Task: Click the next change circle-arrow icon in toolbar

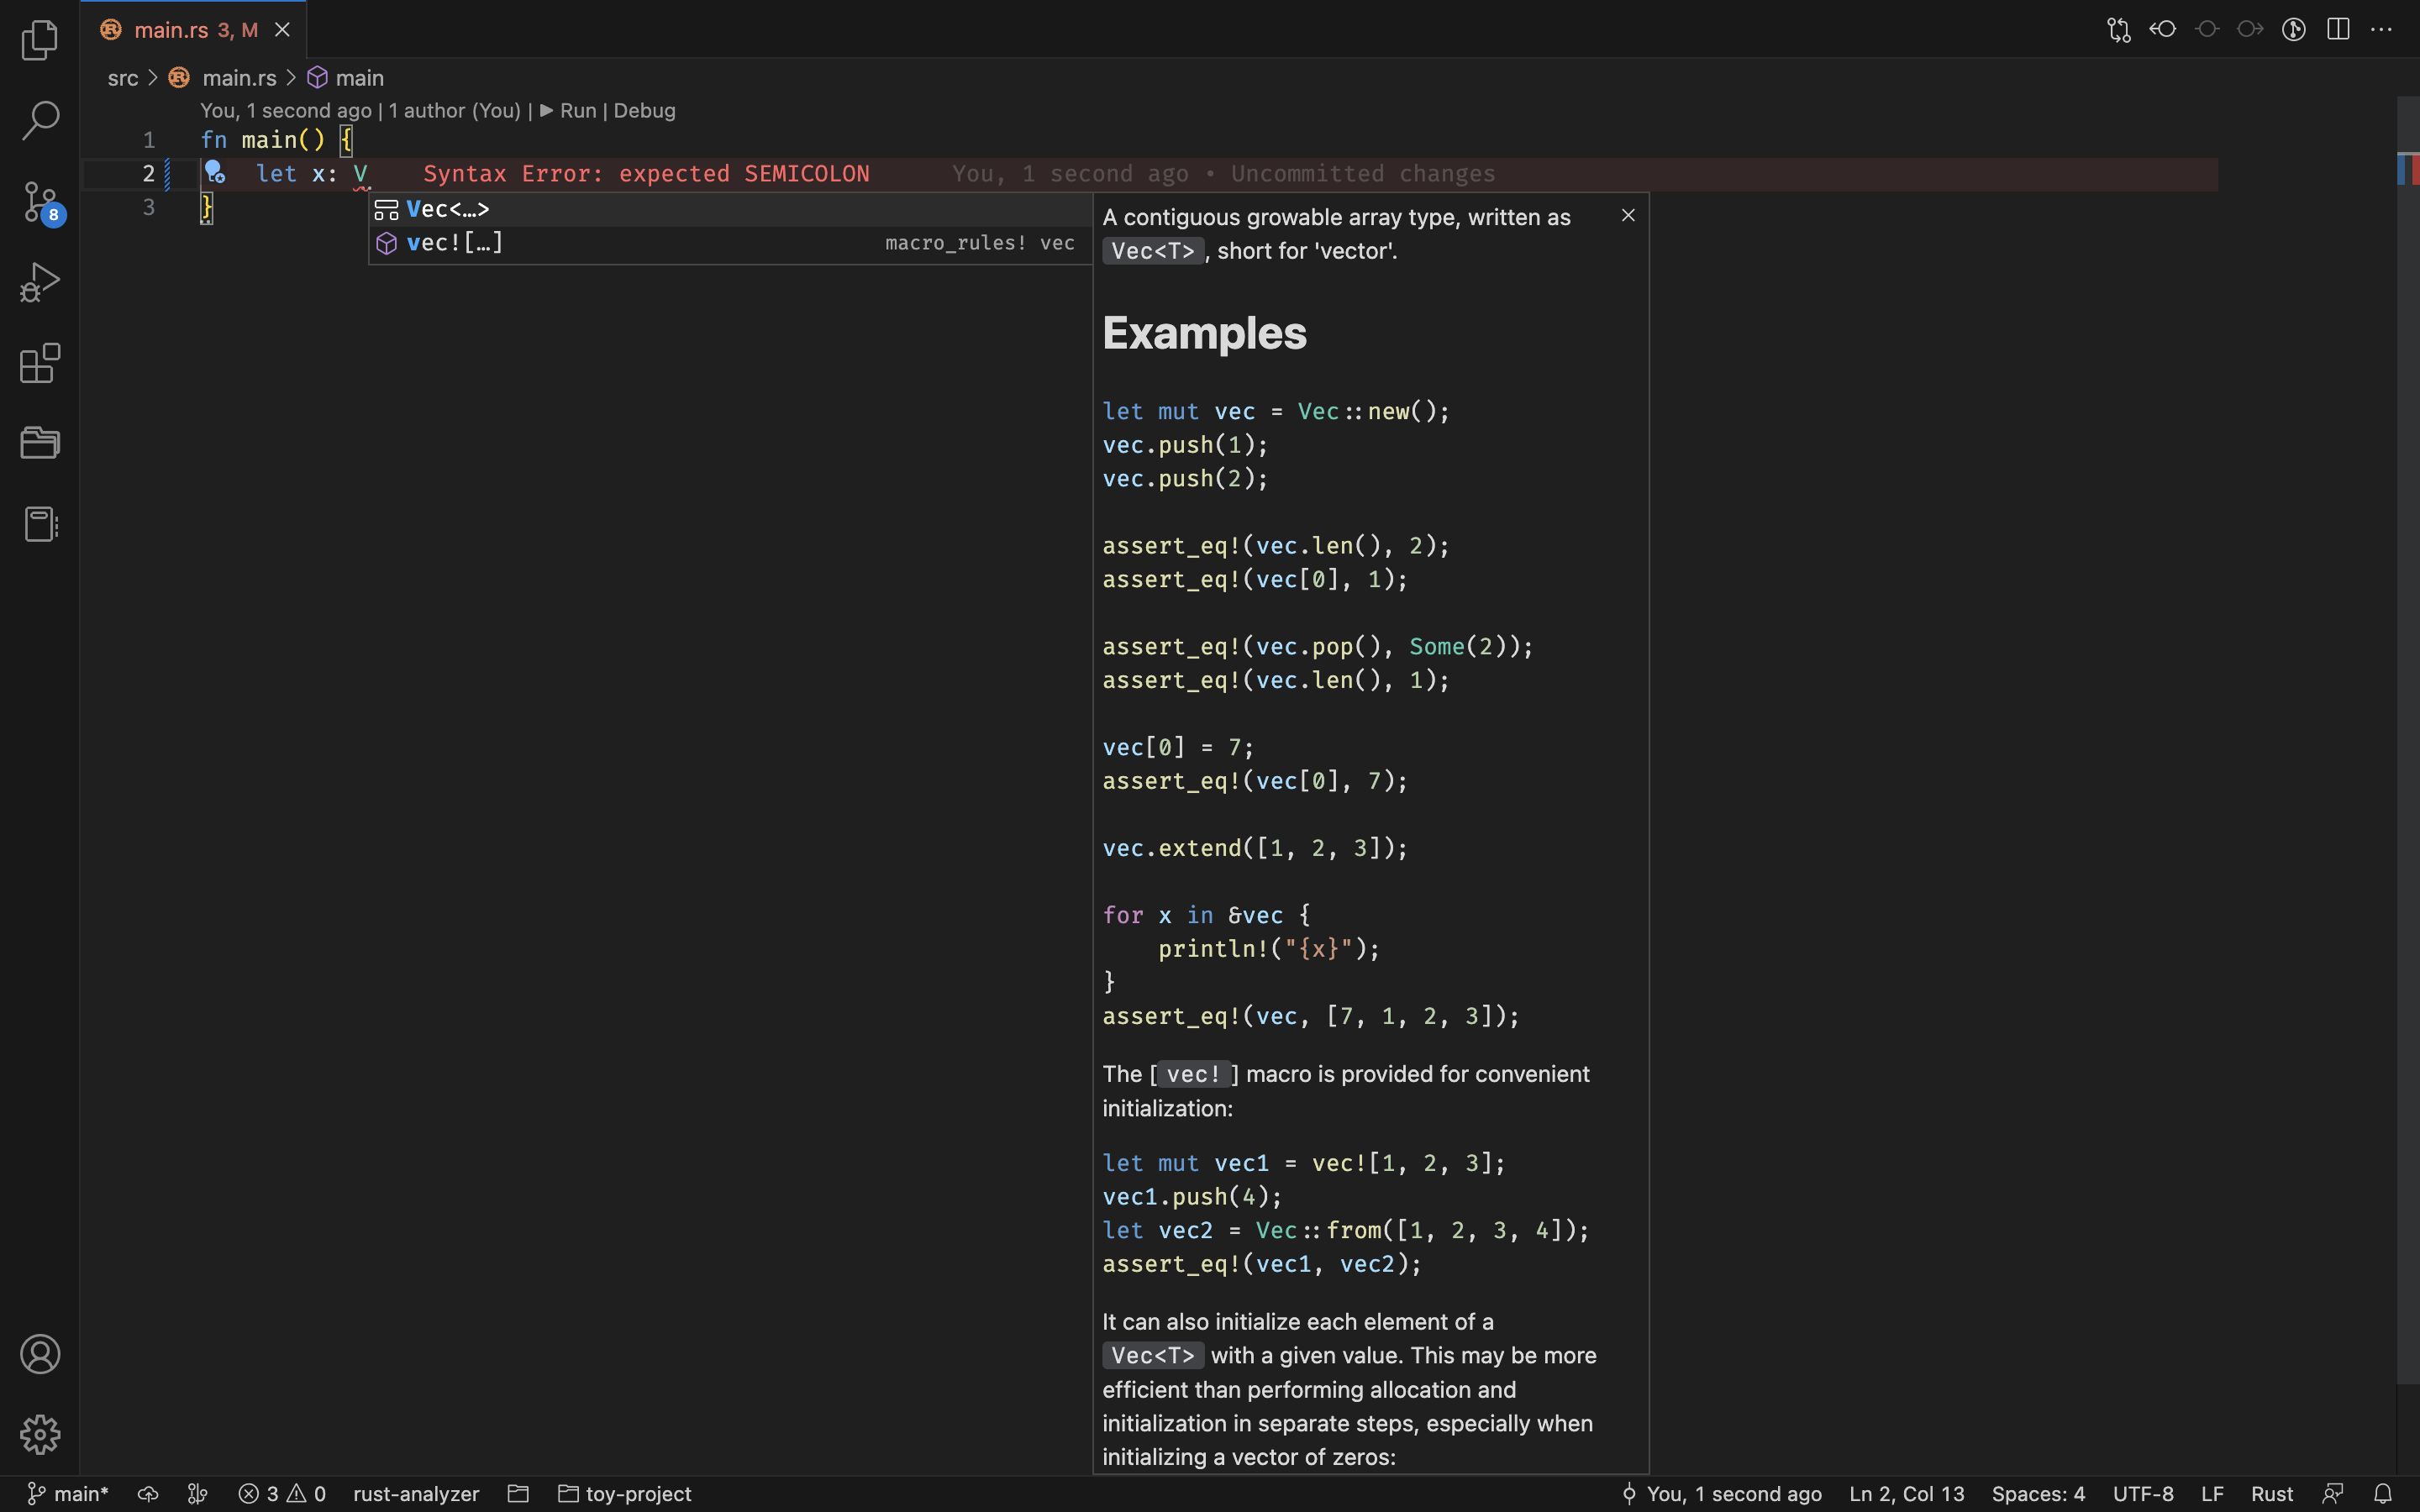Action: (2250, 29)
